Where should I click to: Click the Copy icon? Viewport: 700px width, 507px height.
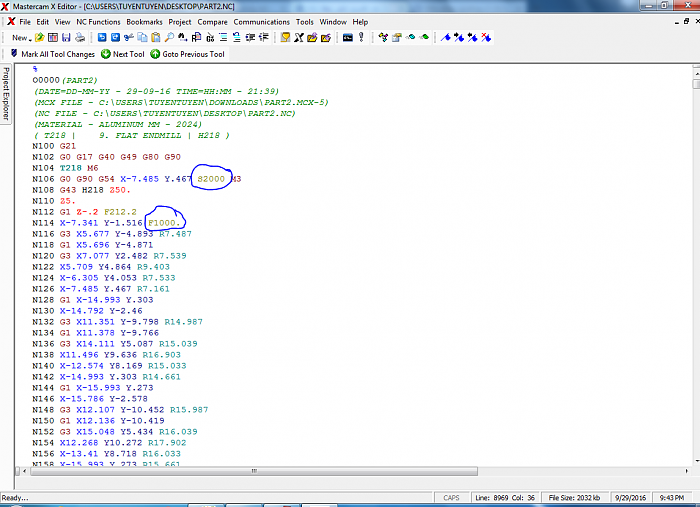click(x=142, y=37)
